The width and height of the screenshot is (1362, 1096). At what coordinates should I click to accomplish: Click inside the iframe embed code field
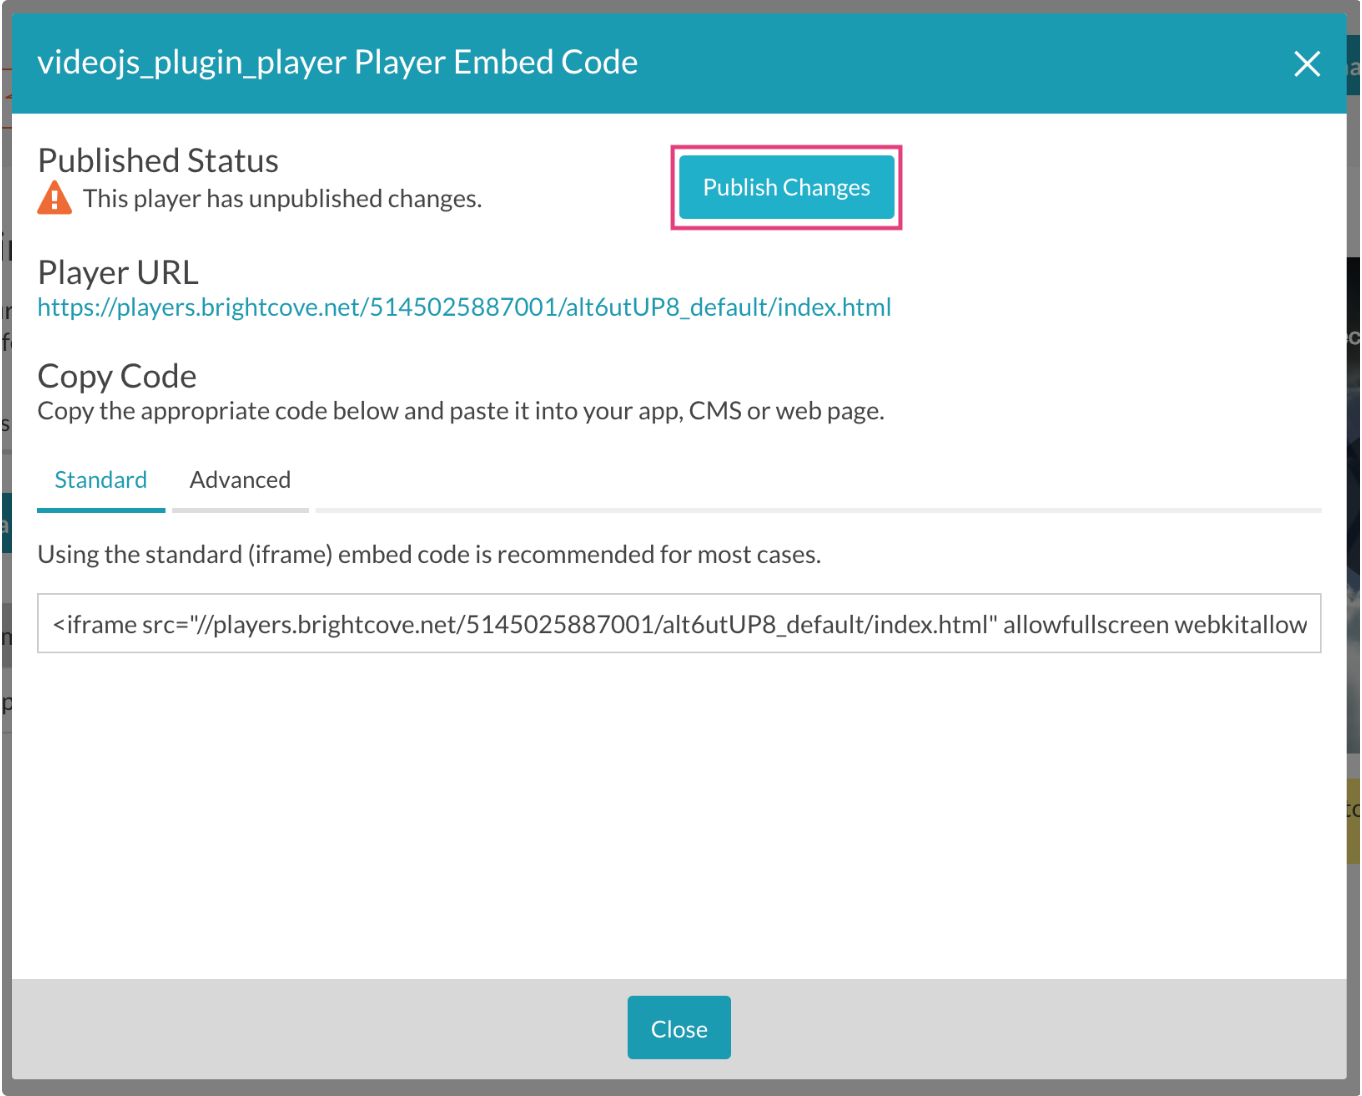(679, 624)
